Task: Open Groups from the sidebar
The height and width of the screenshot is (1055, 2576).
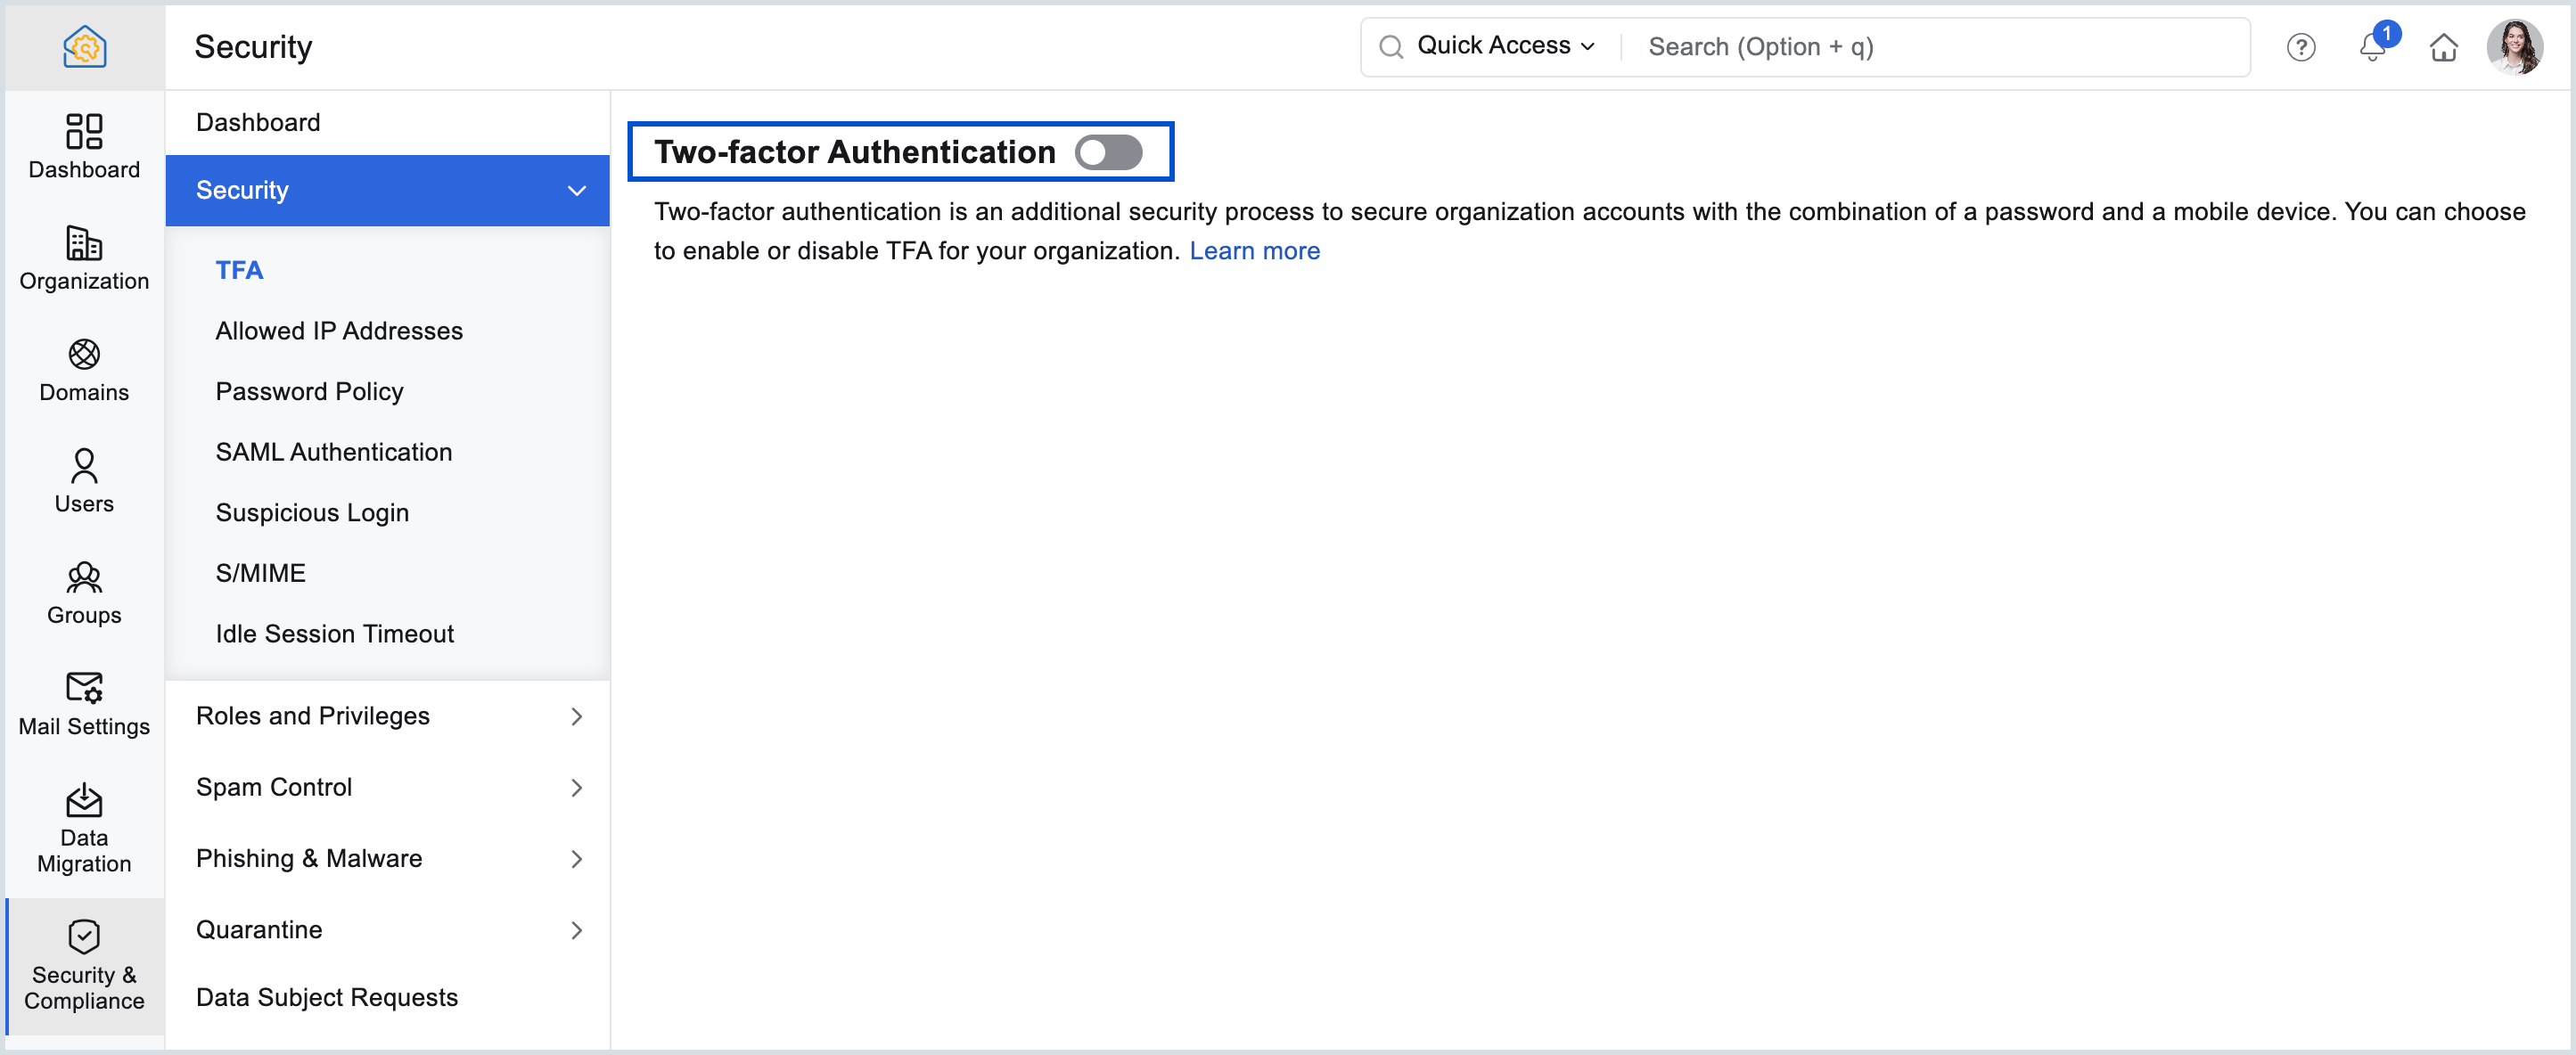Action: point(84,592)
